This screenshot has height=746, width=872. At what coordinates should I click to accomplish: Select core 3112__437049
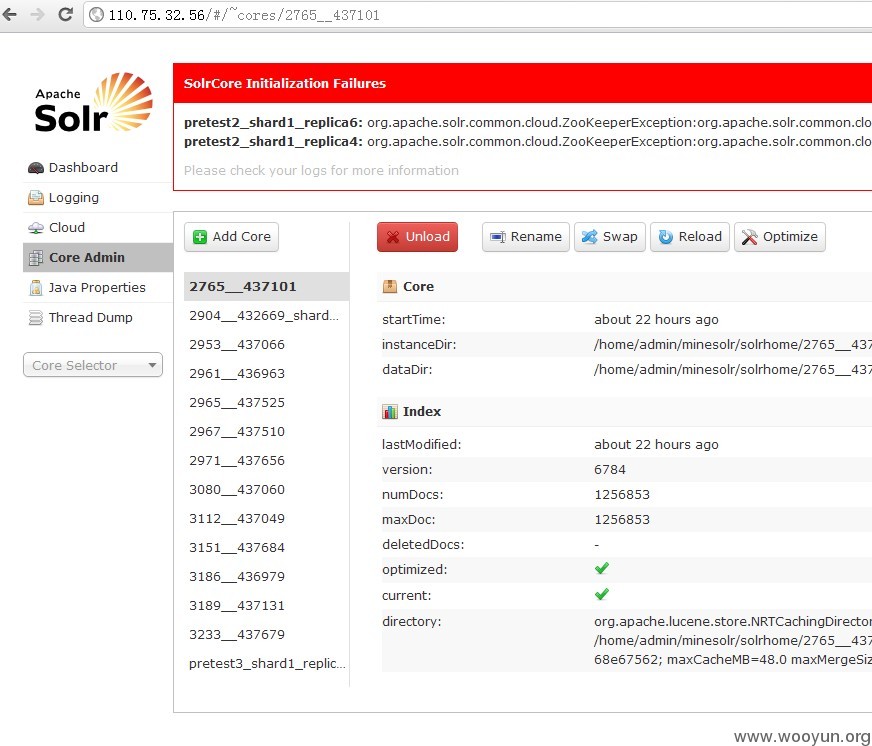pyautogui.click(x=266, y=518)
